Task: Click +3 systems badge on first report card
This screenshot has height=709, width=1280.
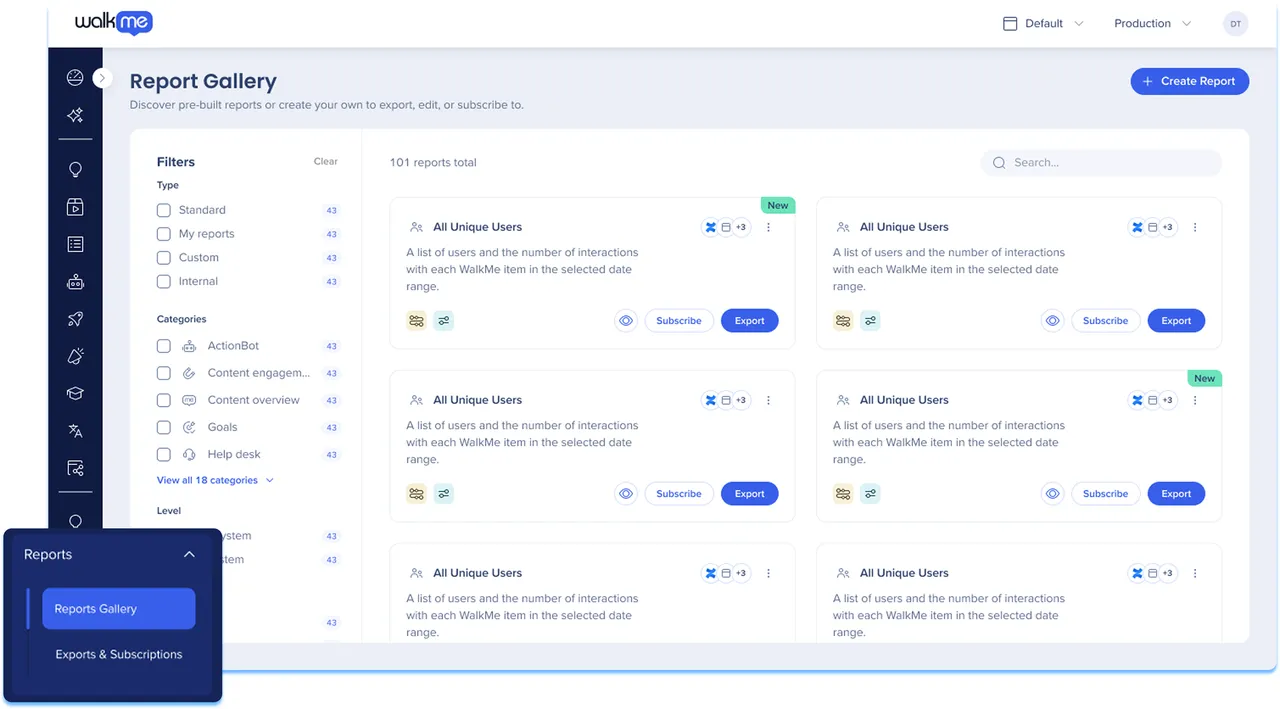Action: 741,227
